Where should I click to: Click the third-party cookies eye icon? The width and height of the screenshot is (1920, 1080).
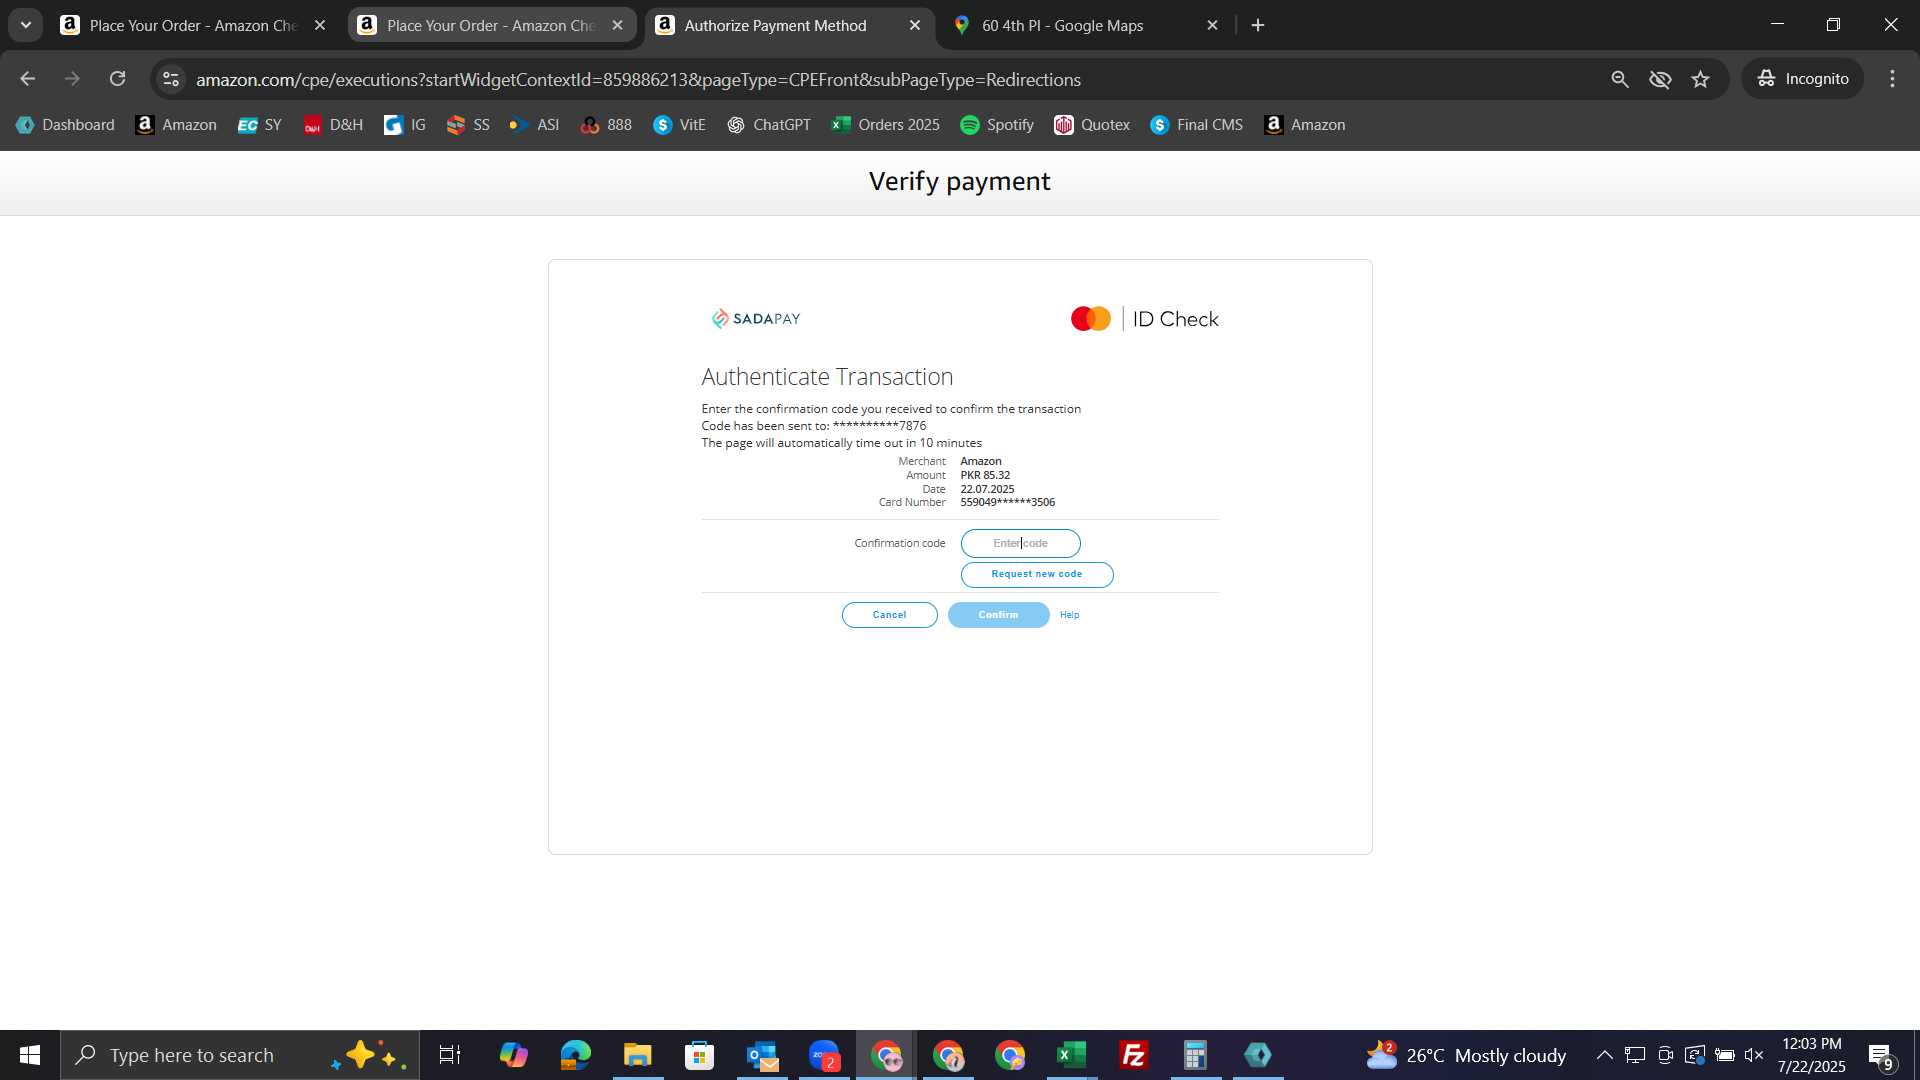coord(1660,79)
